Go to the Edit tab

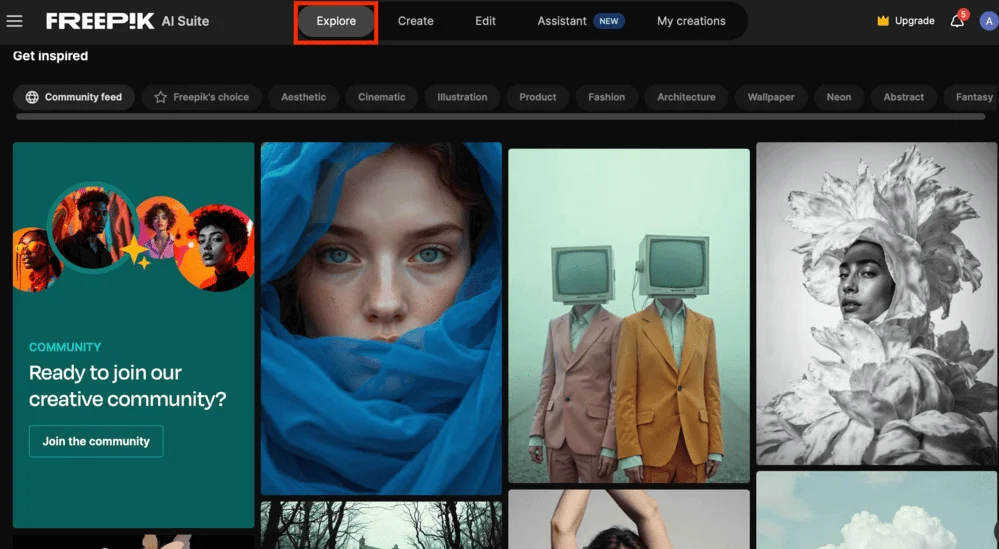485,21
